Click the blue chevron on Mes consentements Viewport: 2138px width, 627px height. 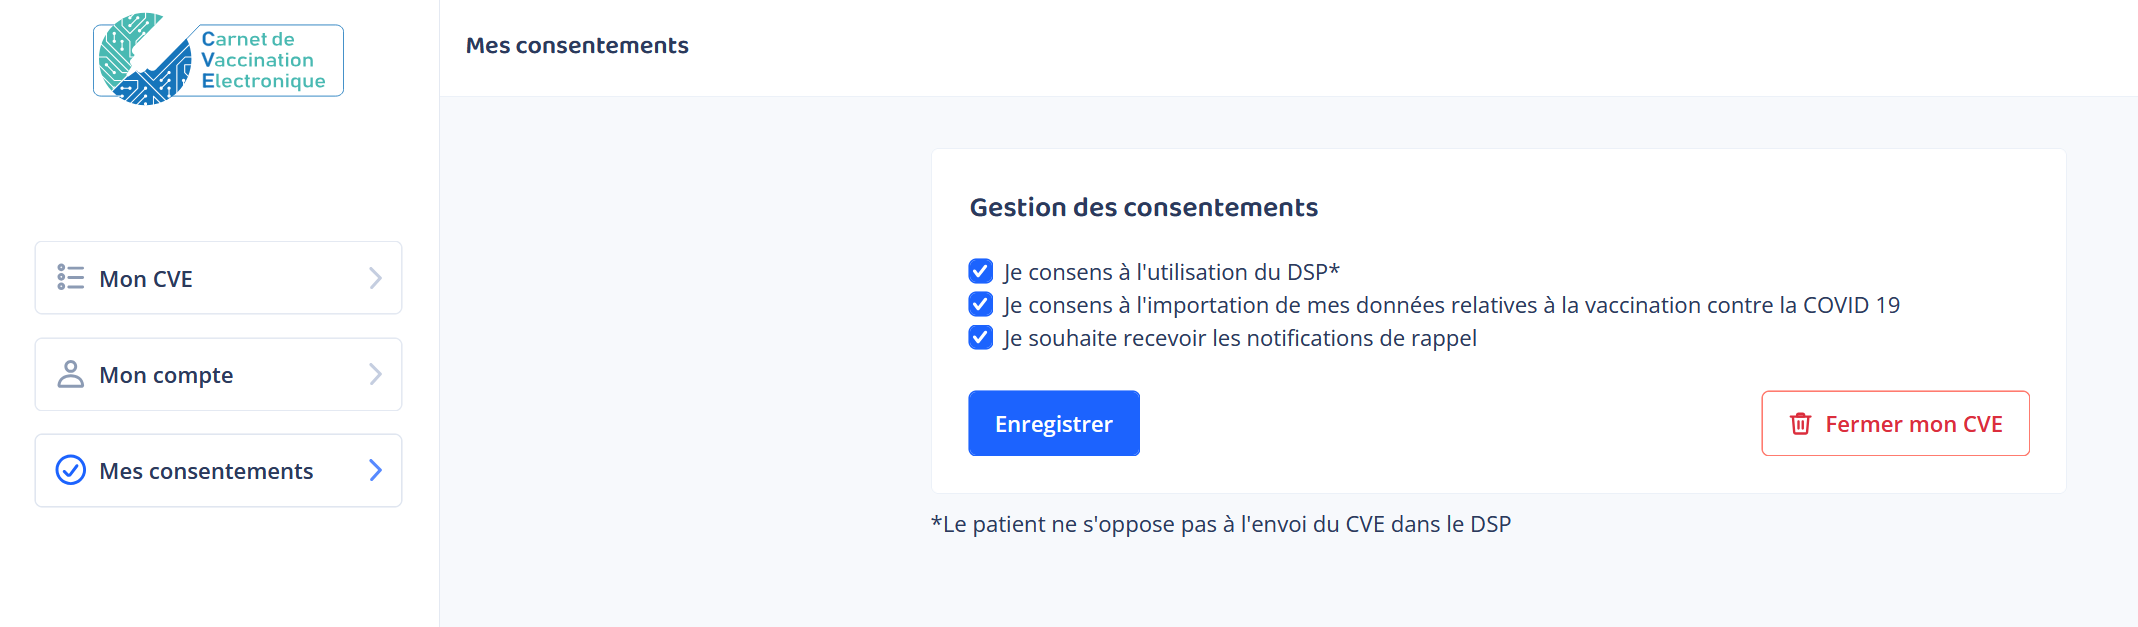click(x=376, y=470)
